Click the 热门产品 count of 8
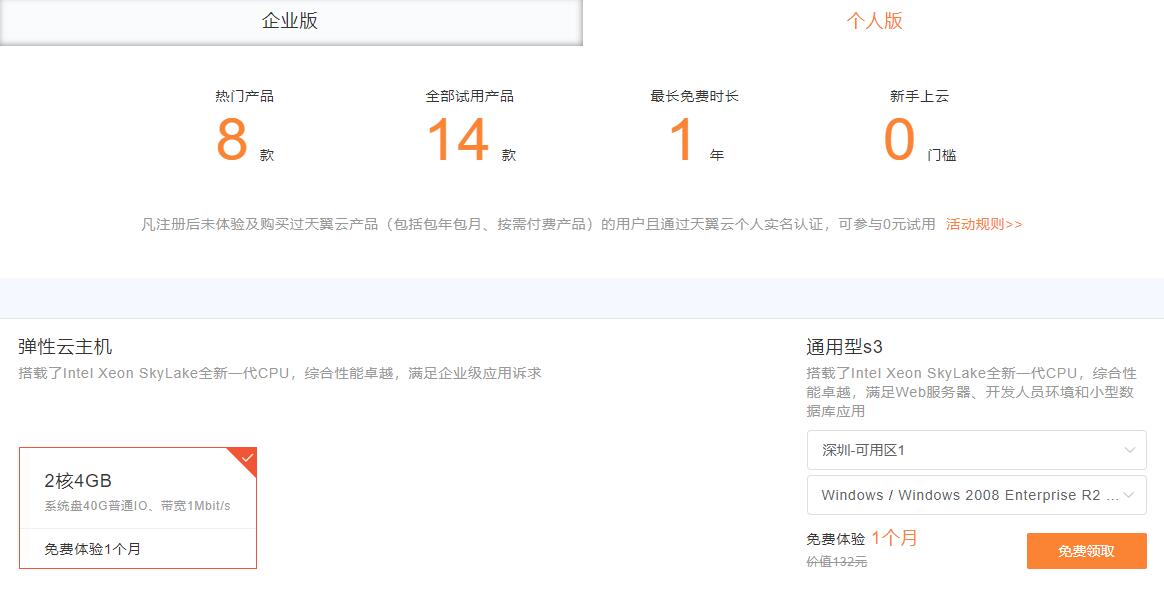1164x601 pixels. coord(233,140)
